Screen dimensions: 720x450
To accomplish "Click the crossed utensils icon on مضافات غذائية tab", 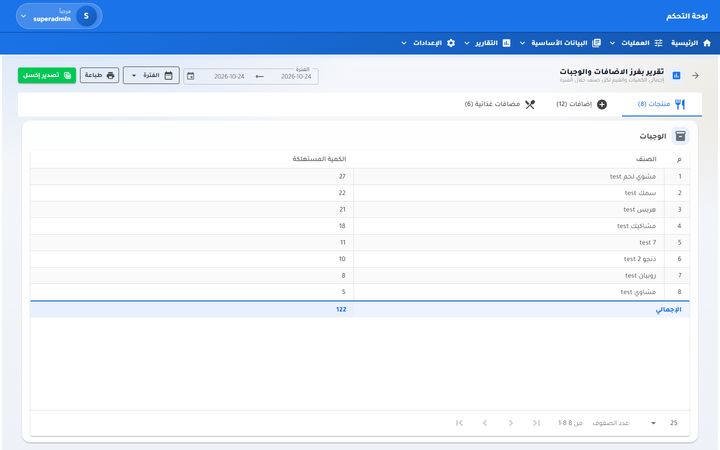I will (x=530, y=104).
